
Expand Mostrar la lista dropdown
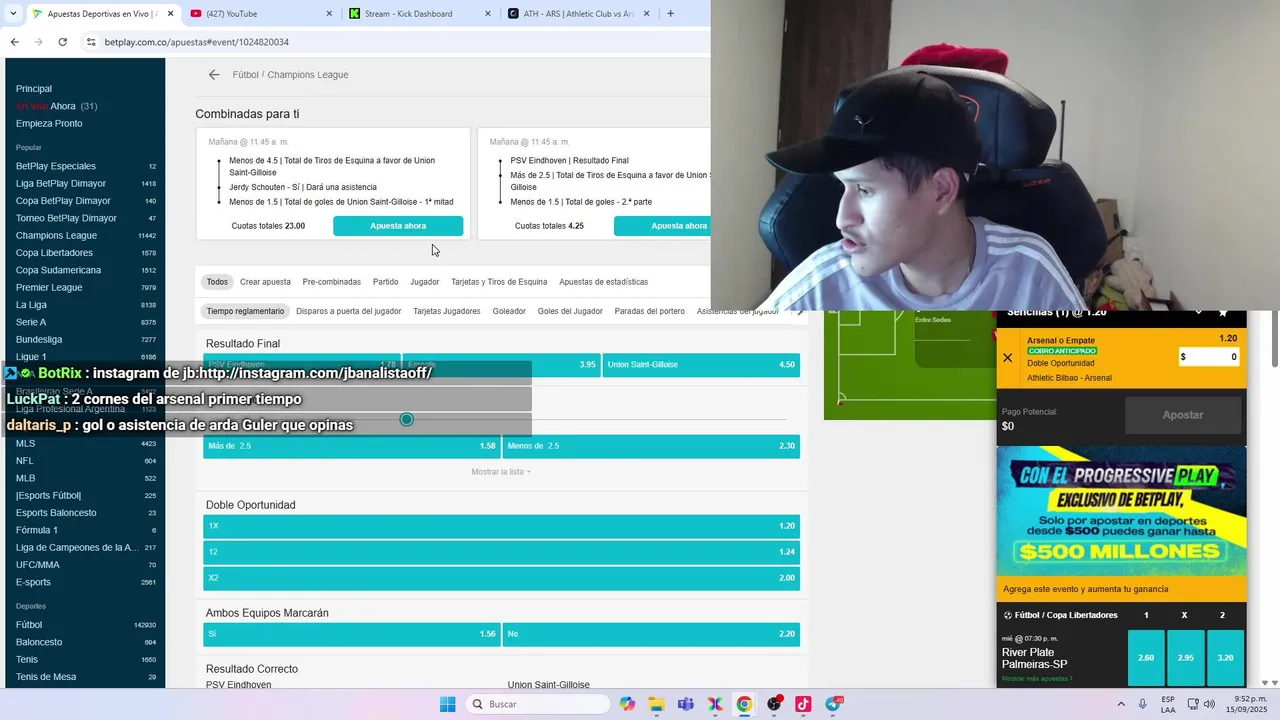(x=501, y=472)
